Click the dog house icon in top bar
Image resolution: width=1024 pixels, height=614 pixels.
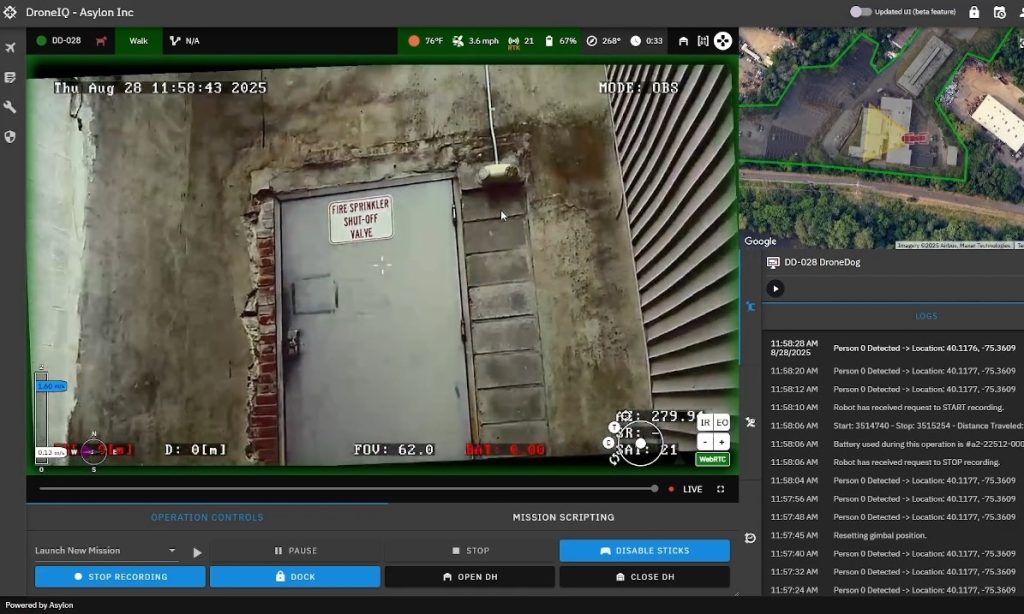tap(683, 41)
